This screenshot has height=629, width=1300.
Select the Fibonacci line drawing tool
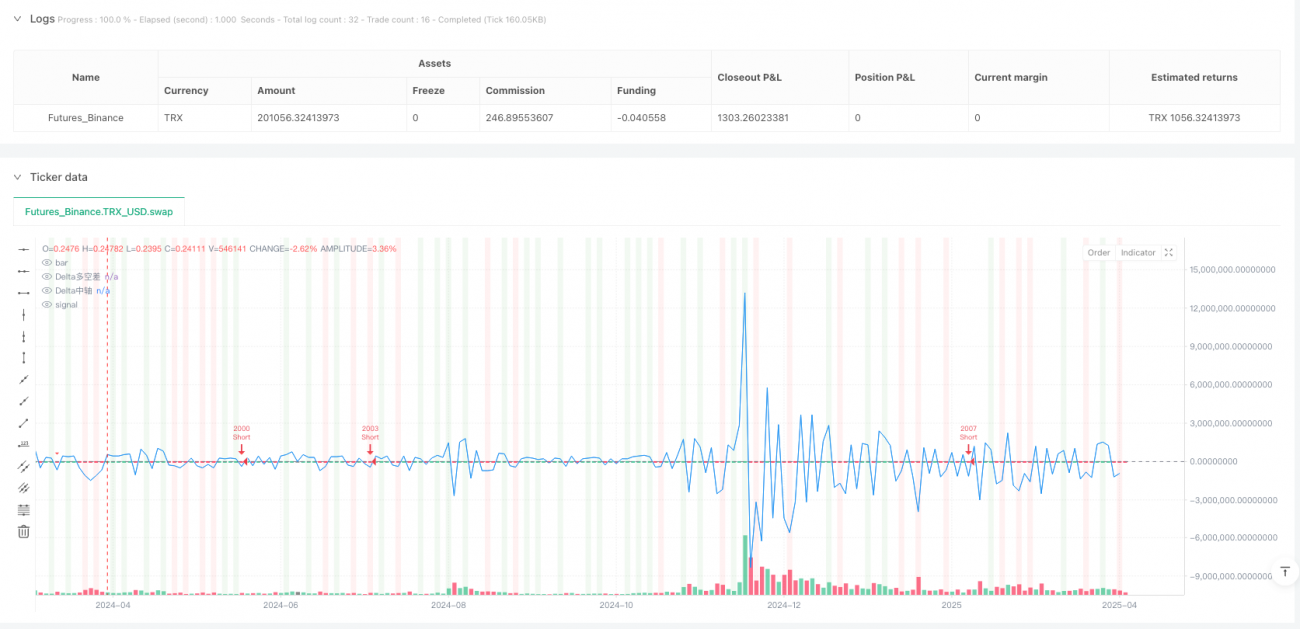[24, 510]
